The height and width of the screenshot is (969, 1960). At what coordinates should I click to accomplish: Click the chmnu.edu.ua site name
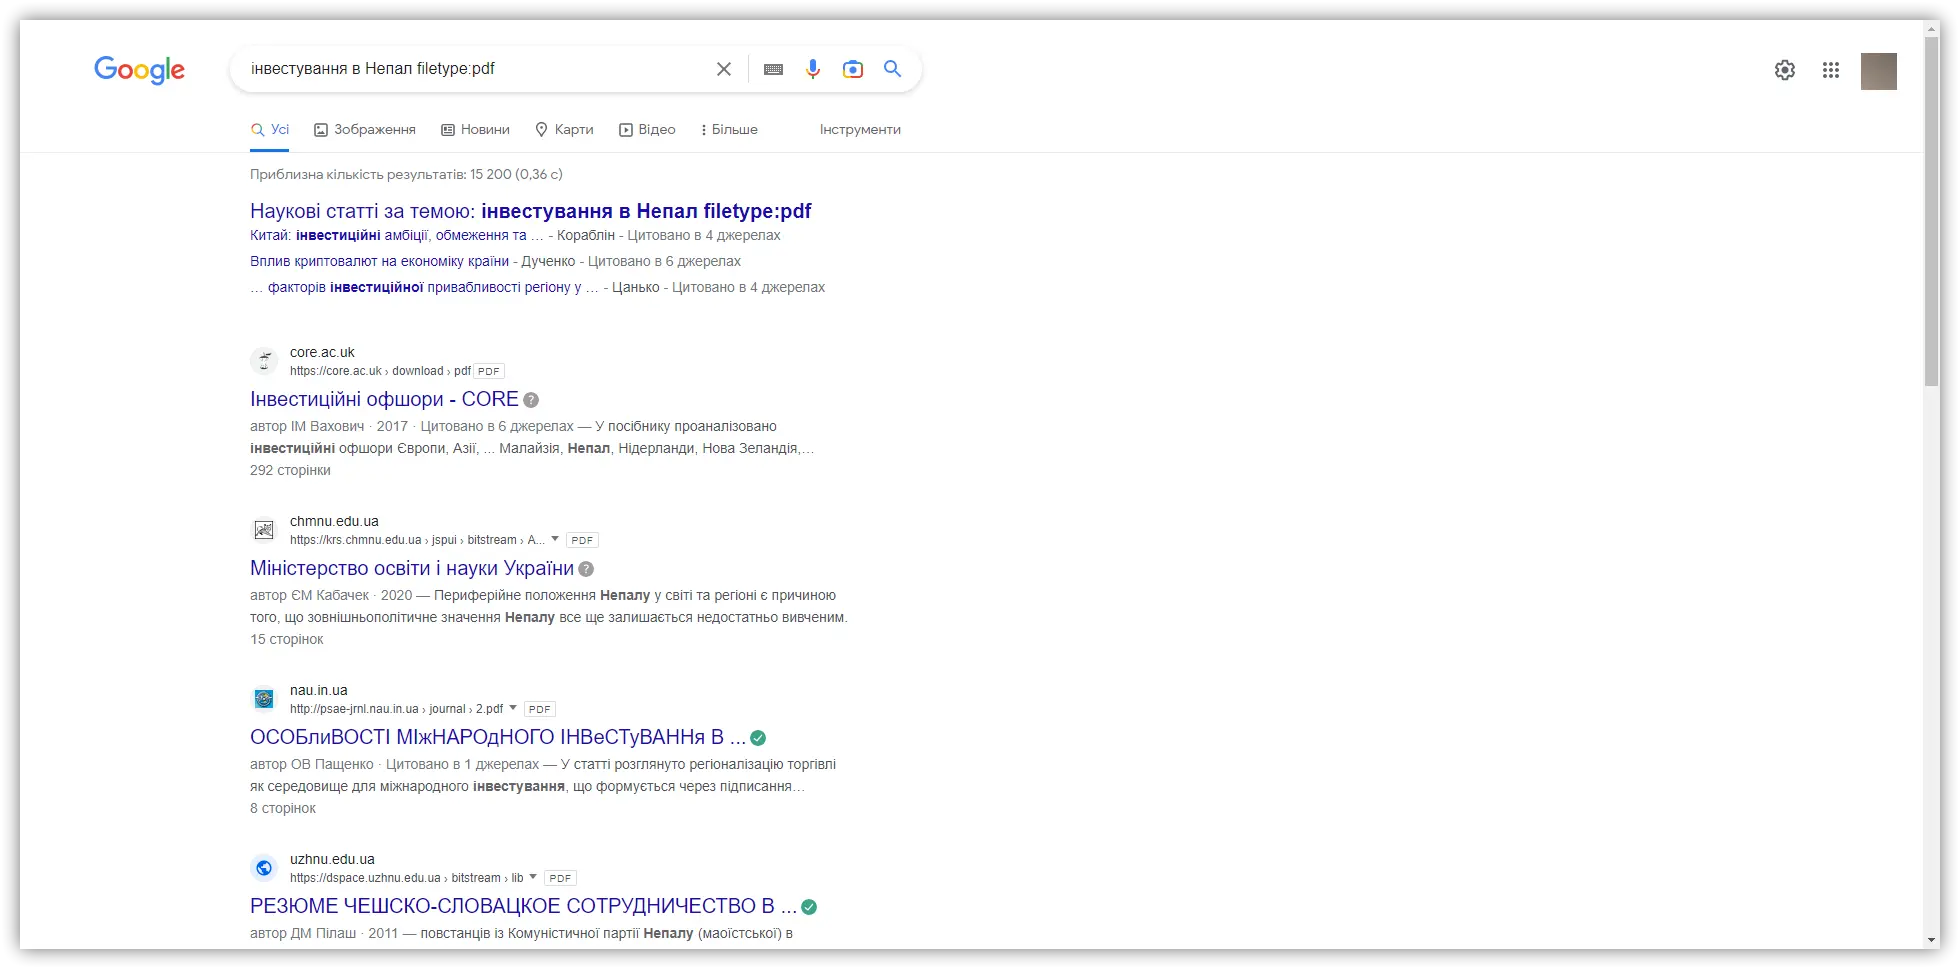pyautogui.click(x=334, y=522)
